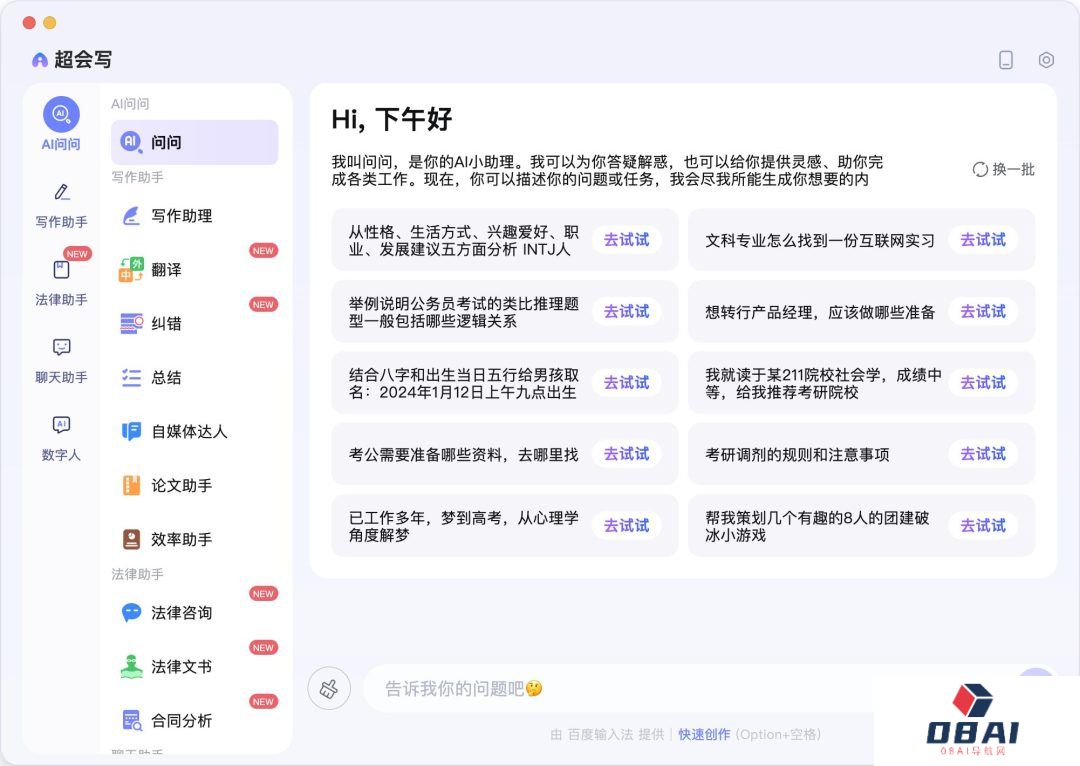Click the 合同分析 document icon
1080x766 pixels.
click(131, 721)
